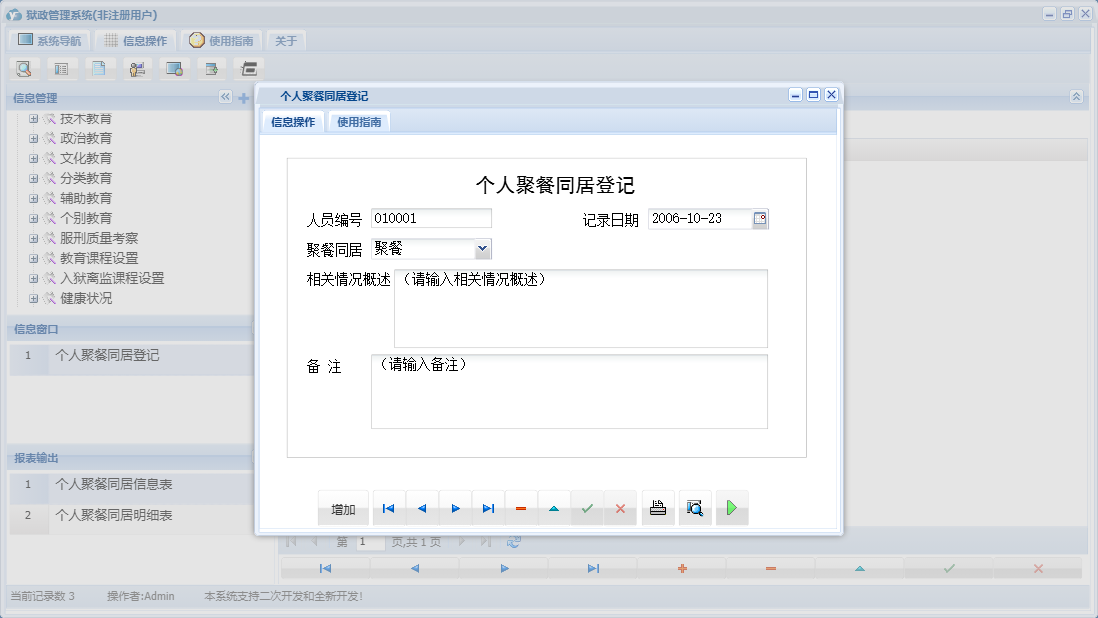Switch to the 使用指南 tab in the dialog
This screenshot has width=1098, height=618.
click(358, 119)
